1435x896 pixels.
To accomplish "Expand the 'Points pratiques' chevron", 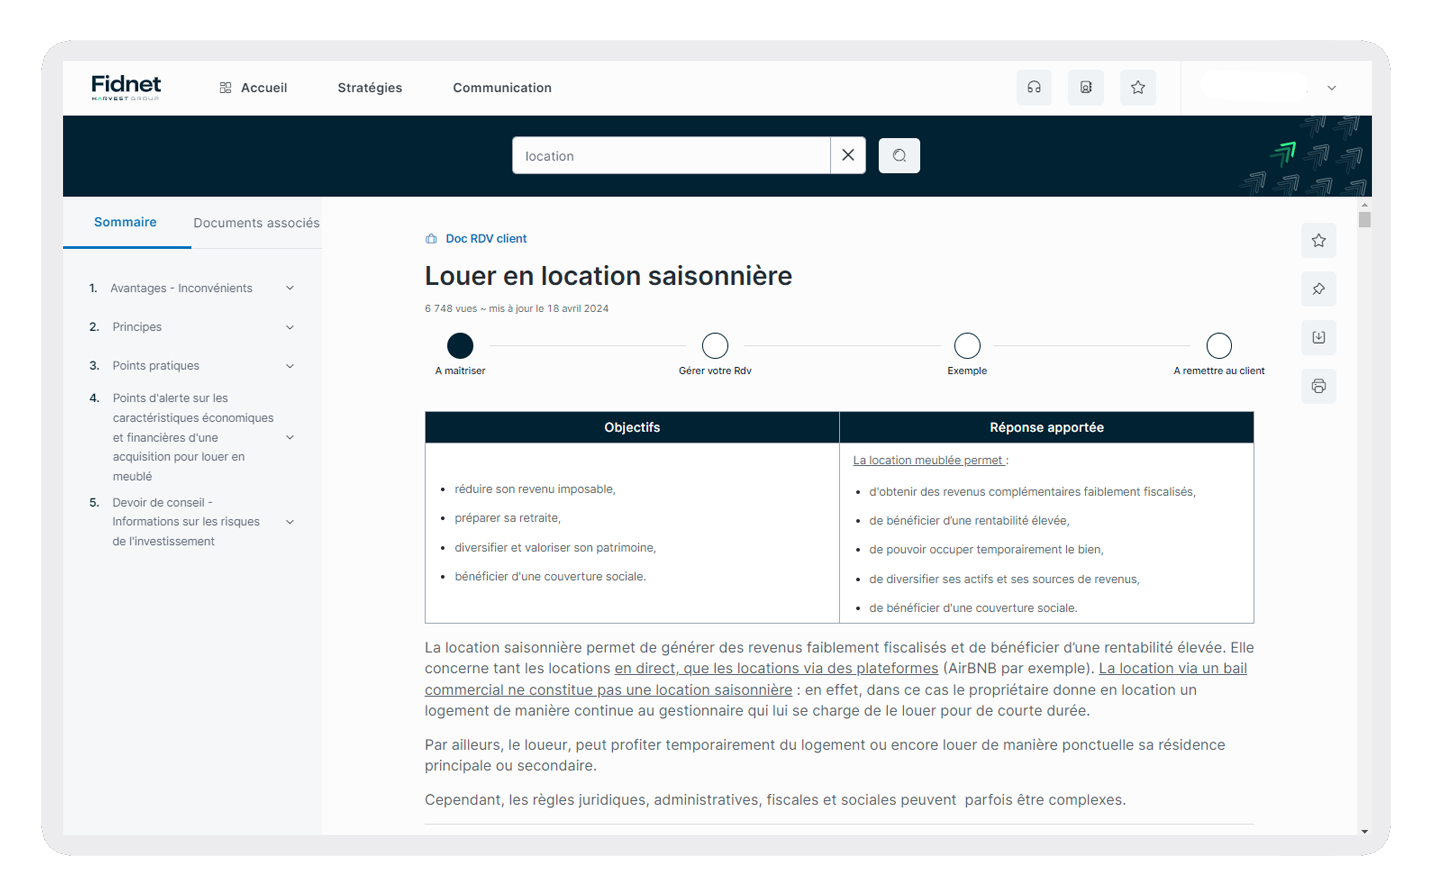I will coord(290,366).
